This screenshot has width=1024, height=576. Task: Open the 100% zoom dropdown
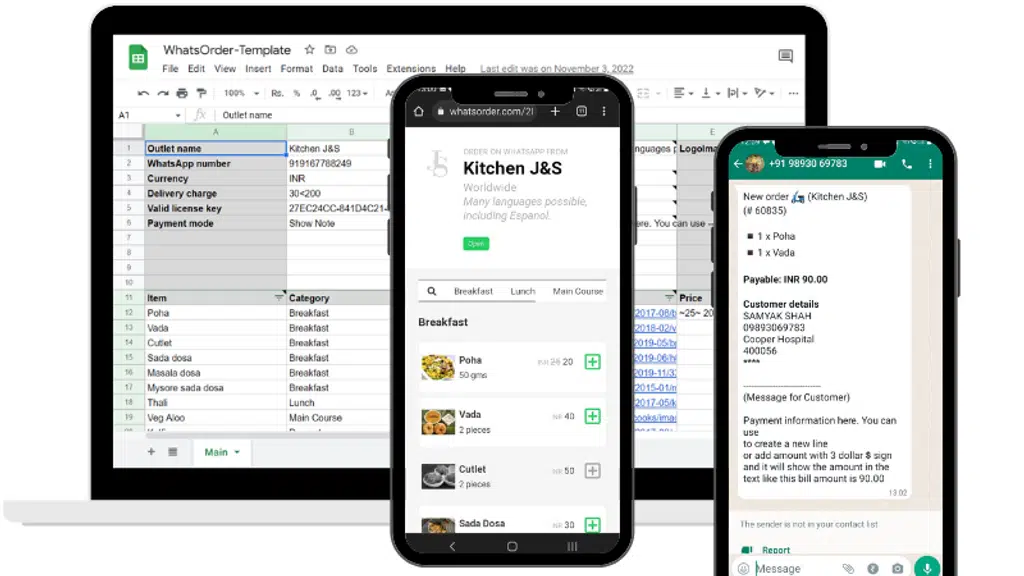click(241, 93)
